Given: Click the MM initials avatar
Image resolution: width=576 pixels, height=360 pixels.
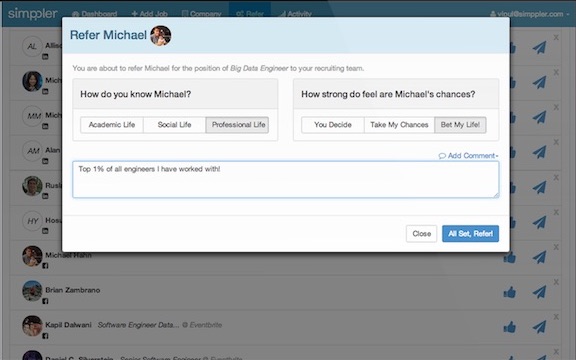Looking at the screenshot, I should point(32,116).
